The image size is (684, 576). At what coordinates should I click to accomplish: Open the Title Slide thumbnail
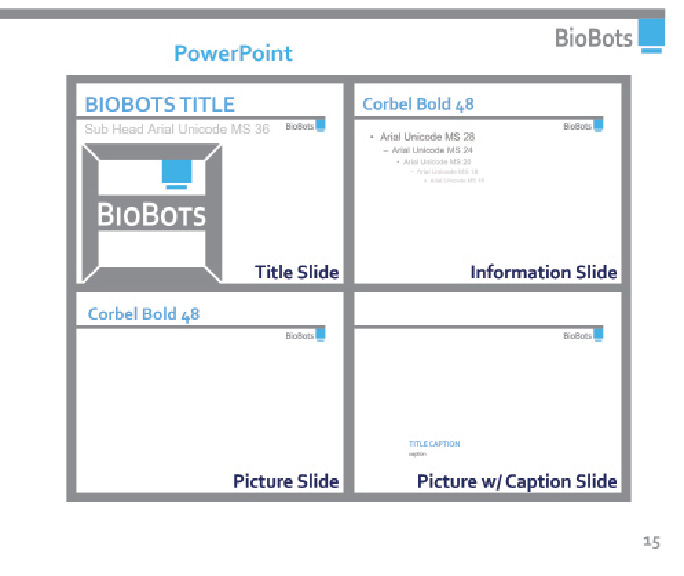pyautogui.click(x=210, y=184)
